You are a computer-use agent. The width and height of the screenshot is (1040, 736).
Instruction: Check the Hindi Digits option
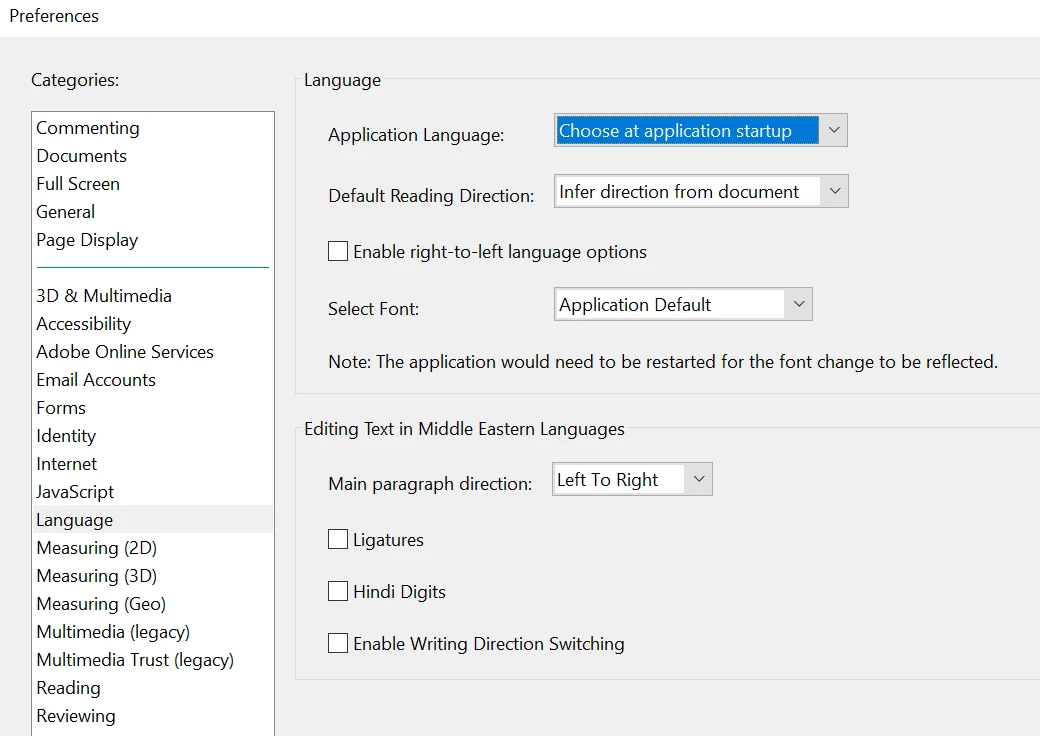coord(338,592)
